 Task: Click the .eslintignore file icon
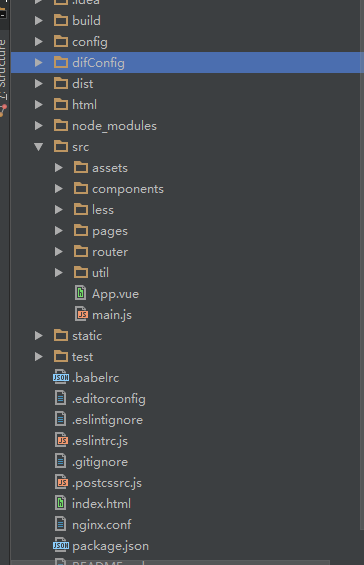click(x=61, y=419)
